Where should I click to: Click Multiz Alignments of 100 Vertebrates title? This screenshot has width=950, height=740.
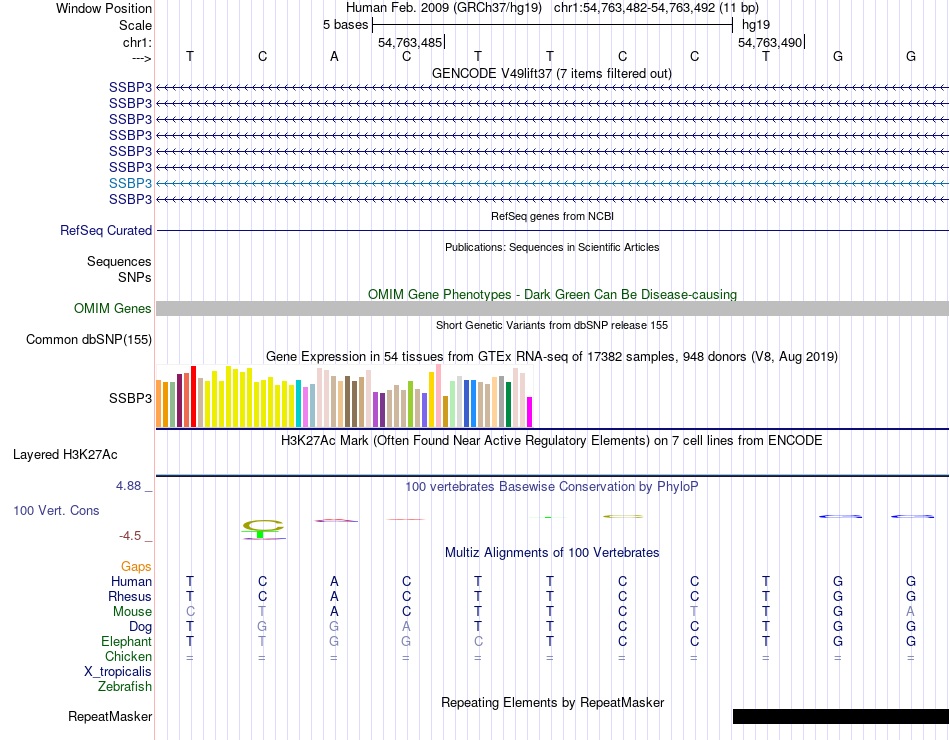(x=552, y=553)
